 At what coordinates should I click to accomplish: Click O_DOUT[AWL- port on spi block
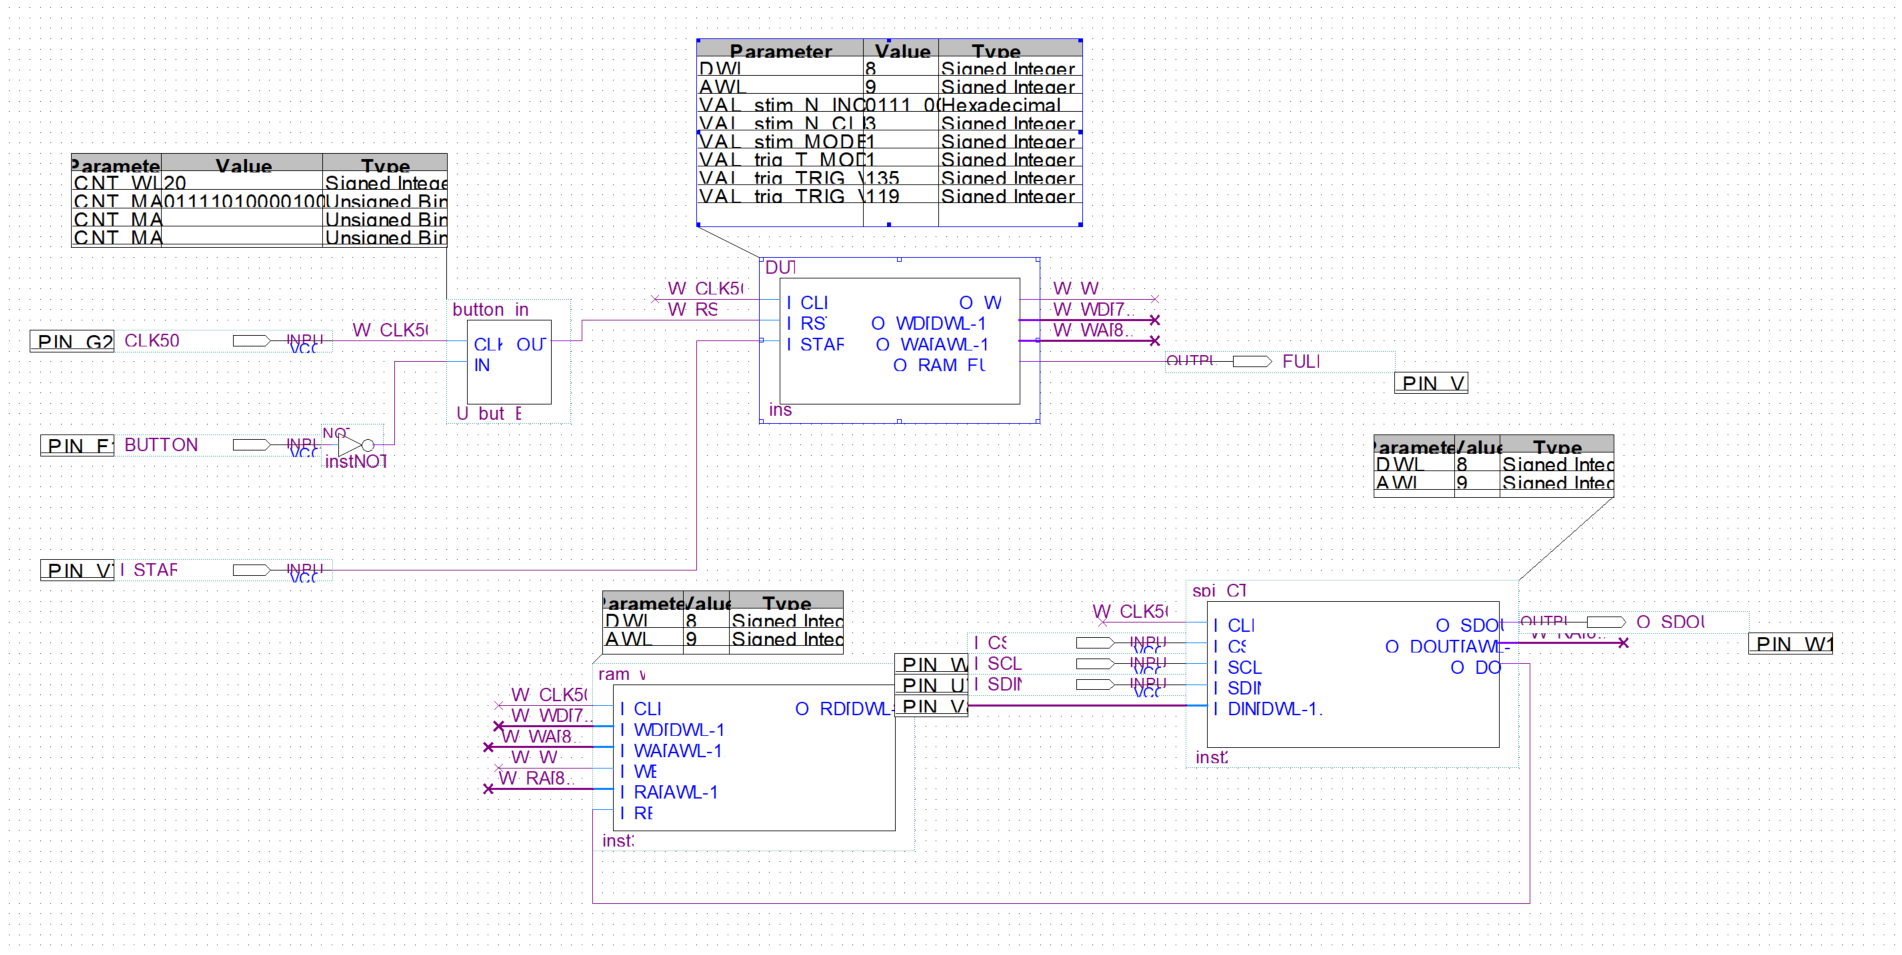(1447, 647)
